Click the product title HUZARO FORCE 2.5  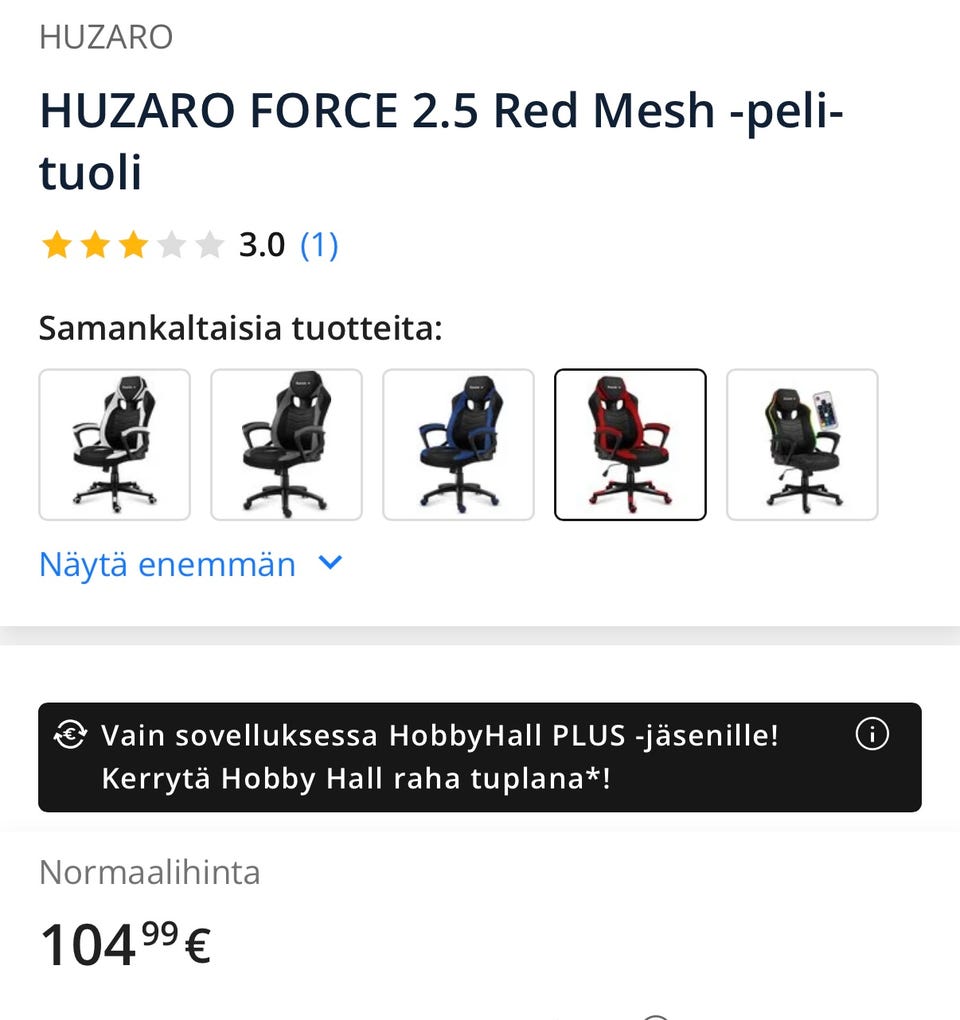pyautogui.click(x=442, y=141)
